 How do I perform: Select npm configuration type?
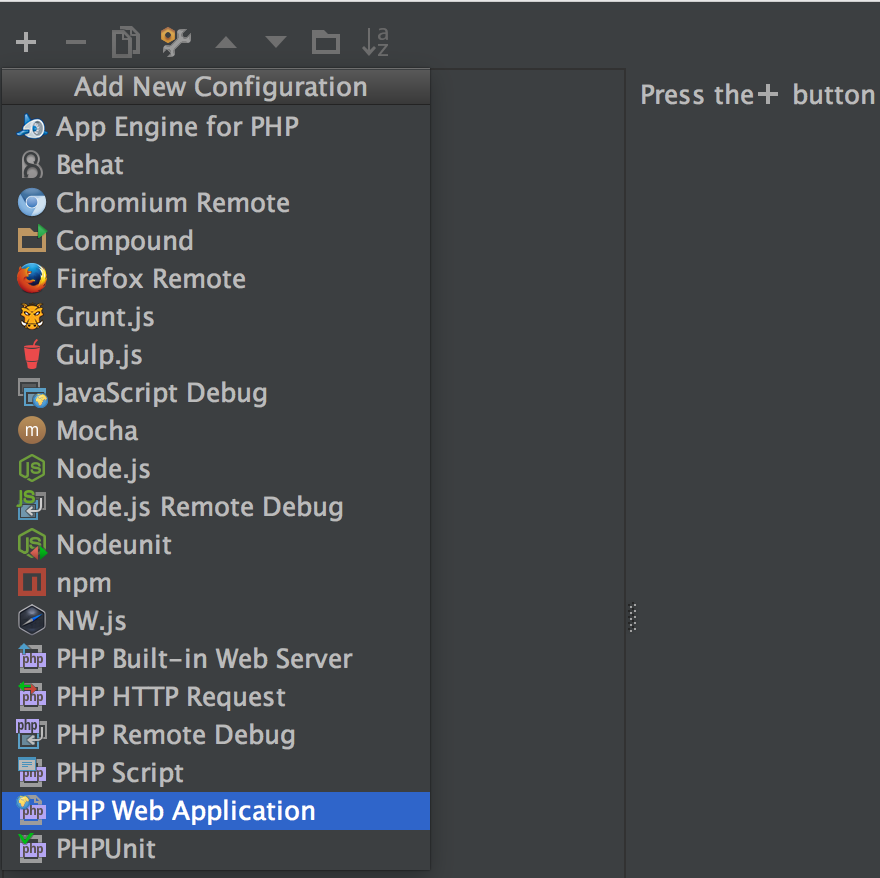pyautogui.click(x=216, y=583)
